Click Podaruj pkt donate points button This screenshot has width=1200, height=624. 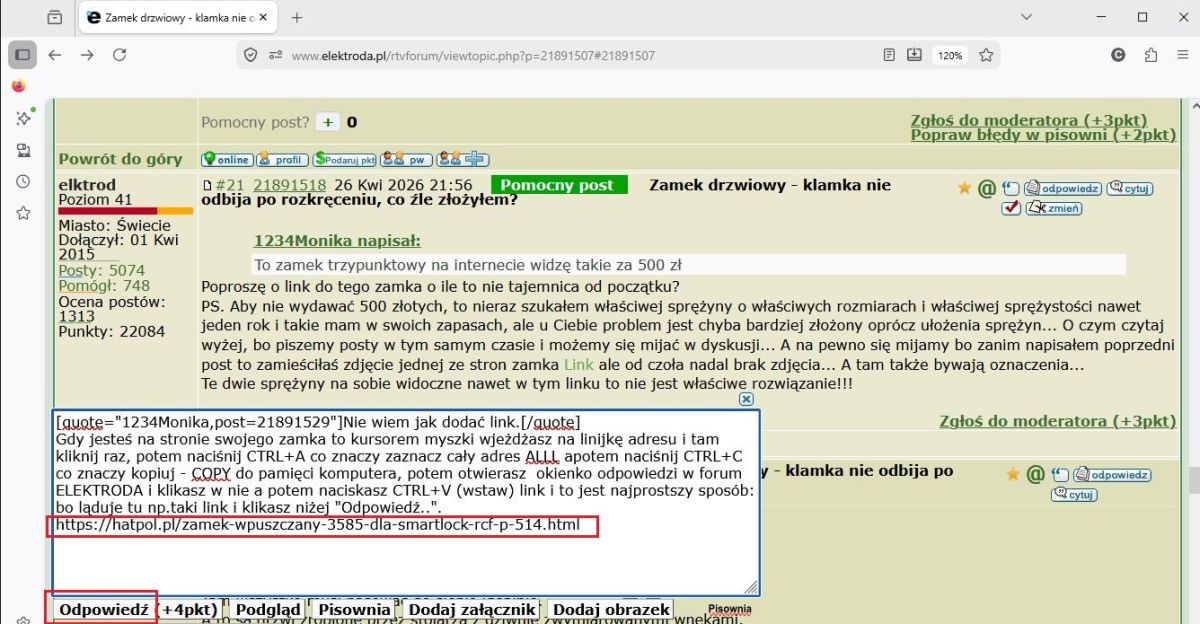click(x=345, y=159)
